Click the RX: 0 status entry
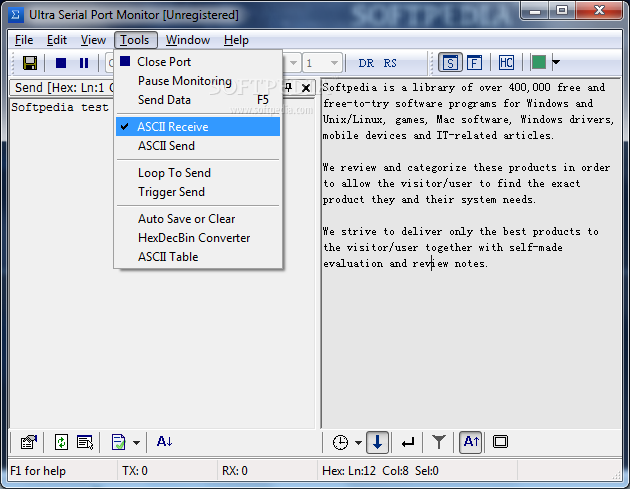Viewport: 630px width, 489px height. point(235,471)
